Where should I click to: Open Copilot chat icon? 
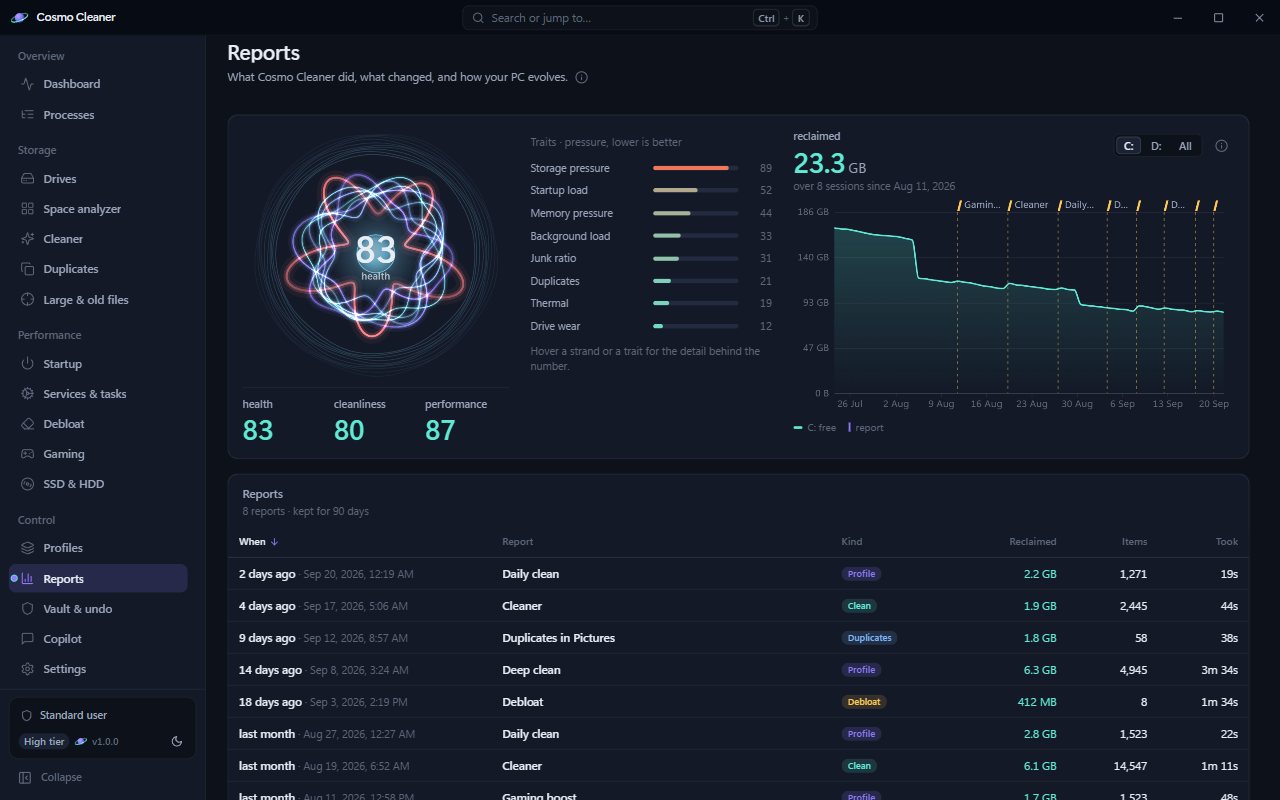pos(27,639)
